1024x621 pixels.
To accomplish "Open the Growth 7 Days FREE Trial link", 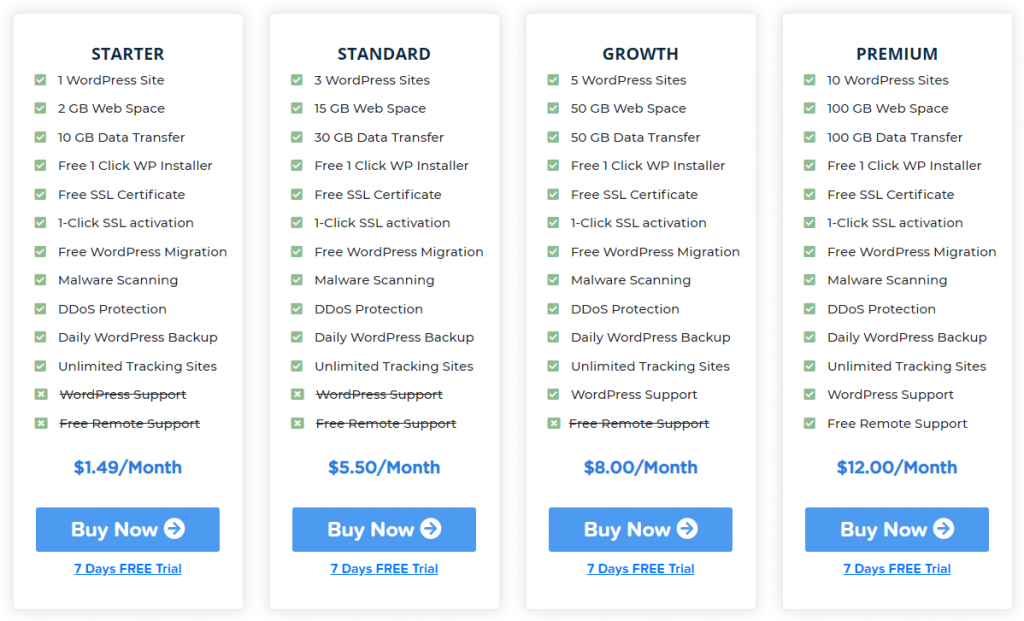I will (640, 569).
